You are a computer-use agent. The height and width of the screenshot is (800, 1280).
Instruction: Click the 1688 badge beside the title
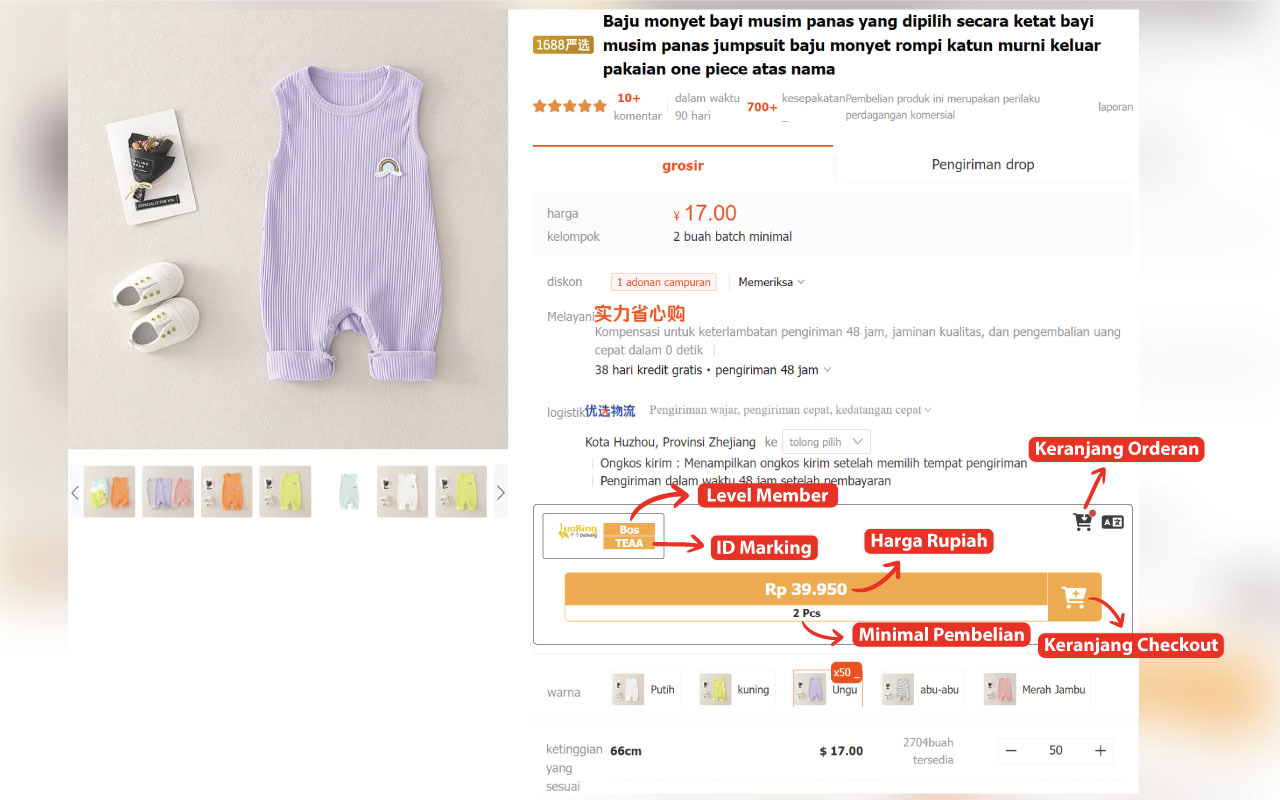tap(564, 45)
